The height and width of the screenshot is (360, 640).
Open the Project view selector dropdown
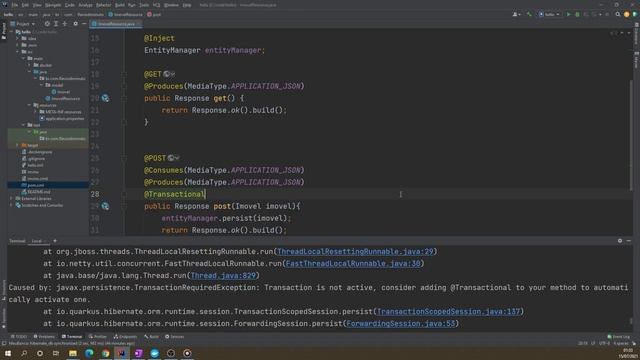pyautogui.click(x=23, y=24)
